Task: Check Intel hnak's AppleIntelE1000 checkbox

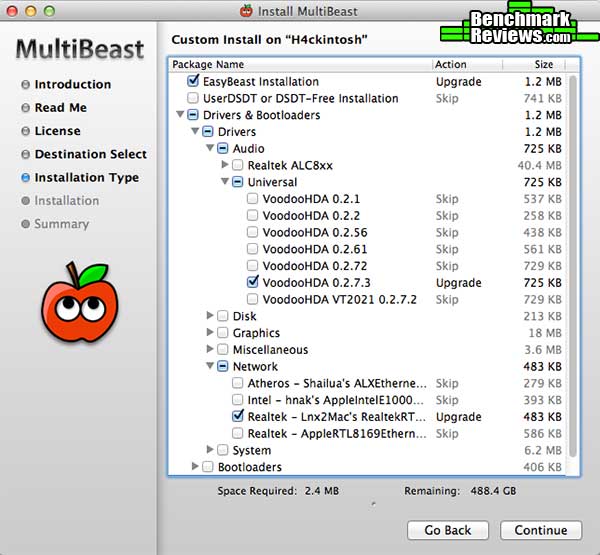Action: point(238,400)
